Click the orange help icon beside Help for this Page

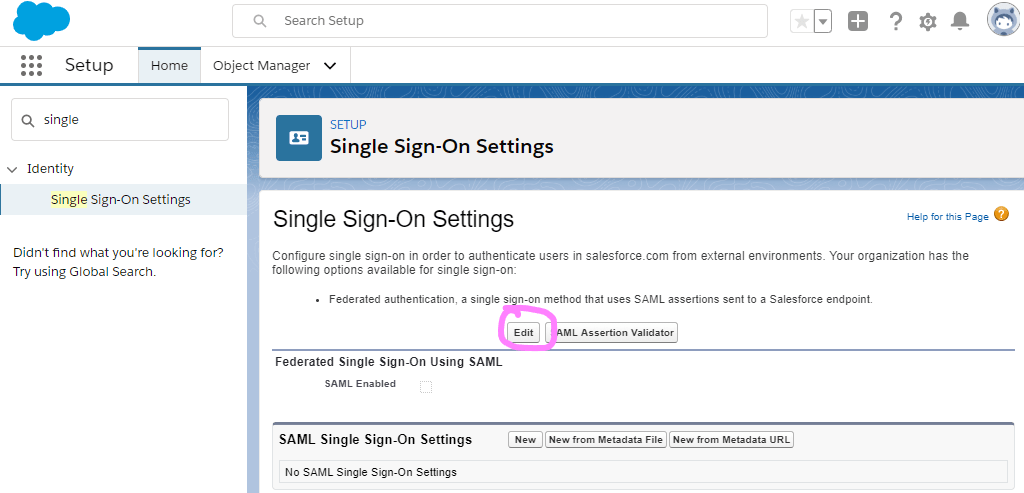point(1001,215)
